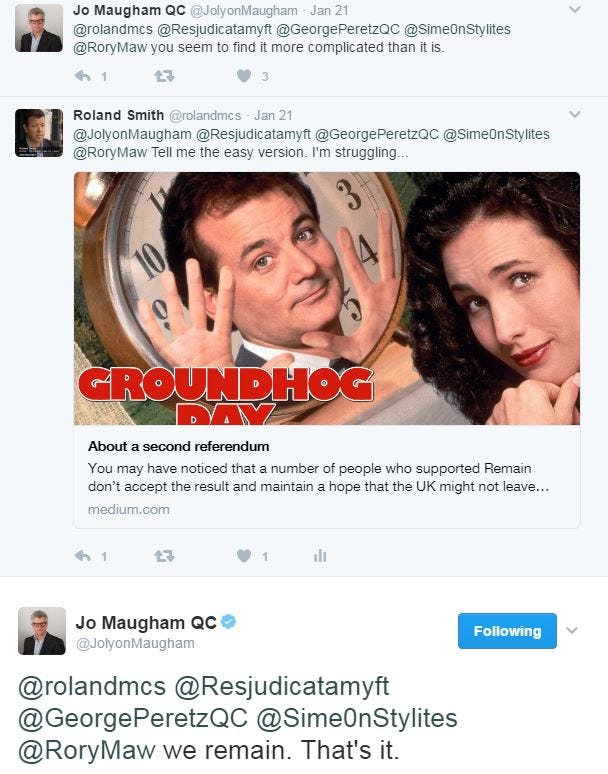The height and width of the screenshot is (774, 608).
Task: Open @JolyonMaugham handle below main author name
Action: click(x=135, y=644)
